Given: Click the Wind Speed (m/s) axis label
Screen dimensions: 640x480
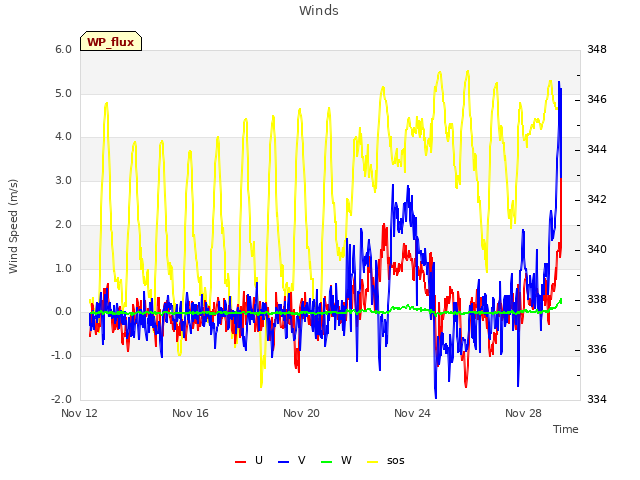Looking at the screenshot, I should (13, 226).
